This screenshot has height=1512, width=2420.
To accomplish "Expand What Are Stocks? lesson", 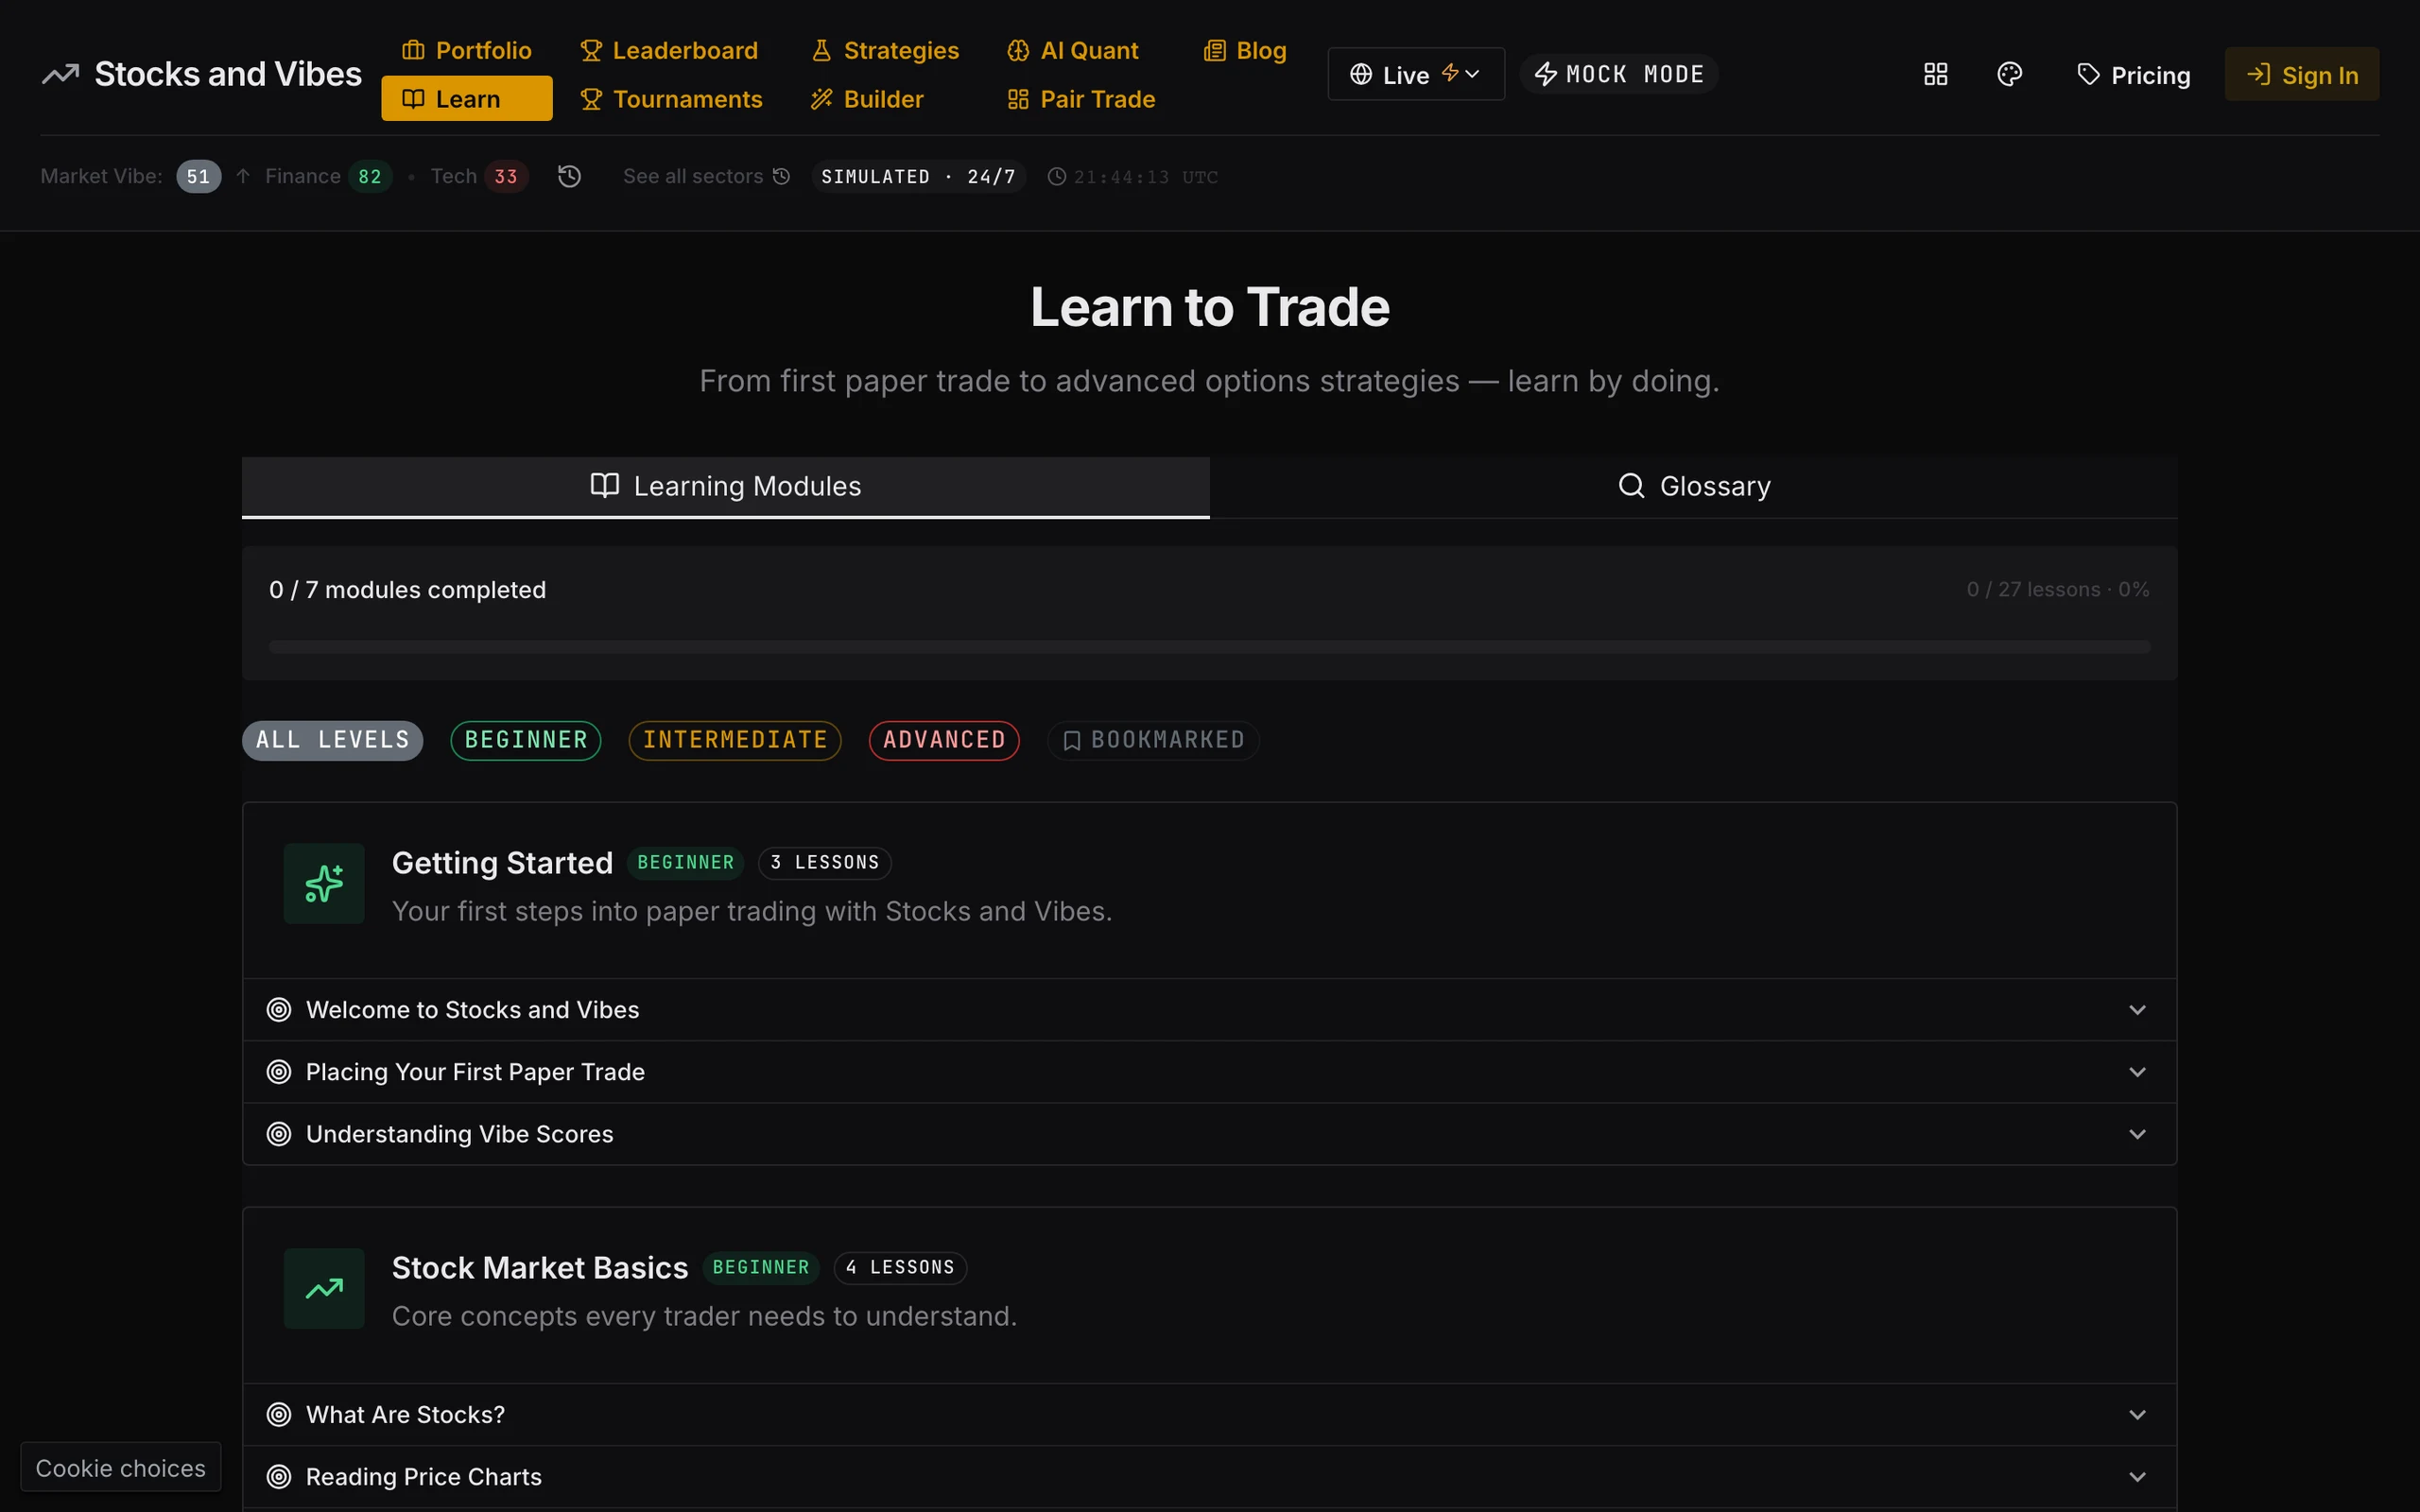I will (1209, 1414).
